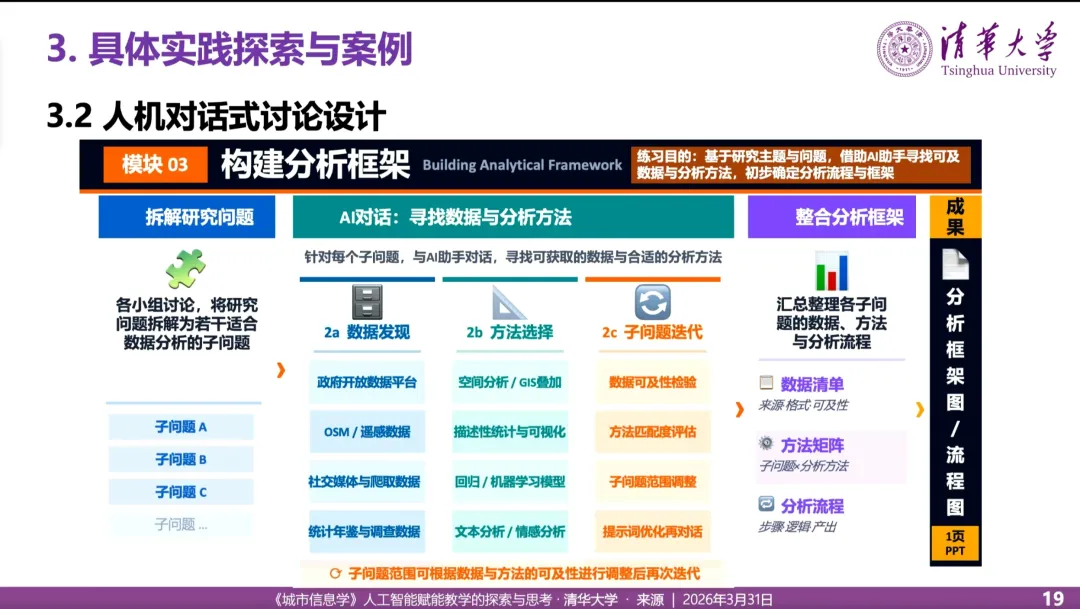Click the 各小组讨论 description paragraph
This screenshot has width=1080, height=609.
pos(187,324)
